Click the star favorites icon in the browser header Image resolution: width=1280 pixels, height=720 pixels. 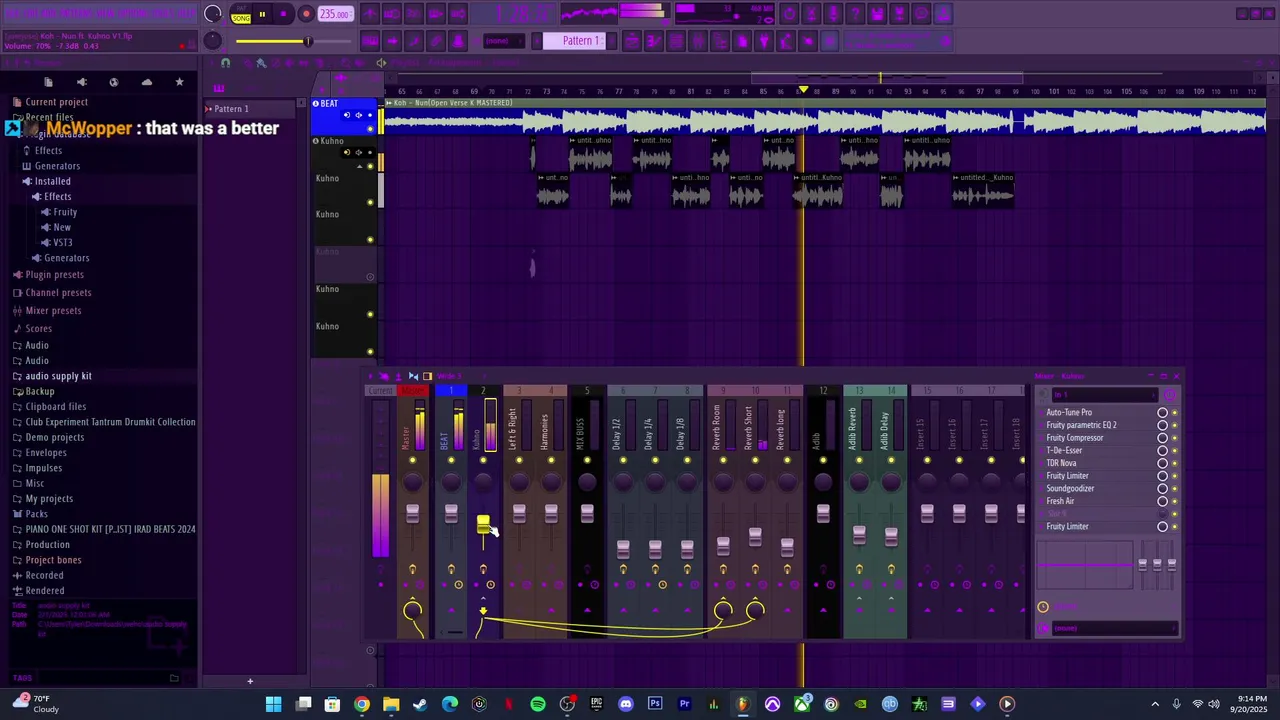point(179,82)
